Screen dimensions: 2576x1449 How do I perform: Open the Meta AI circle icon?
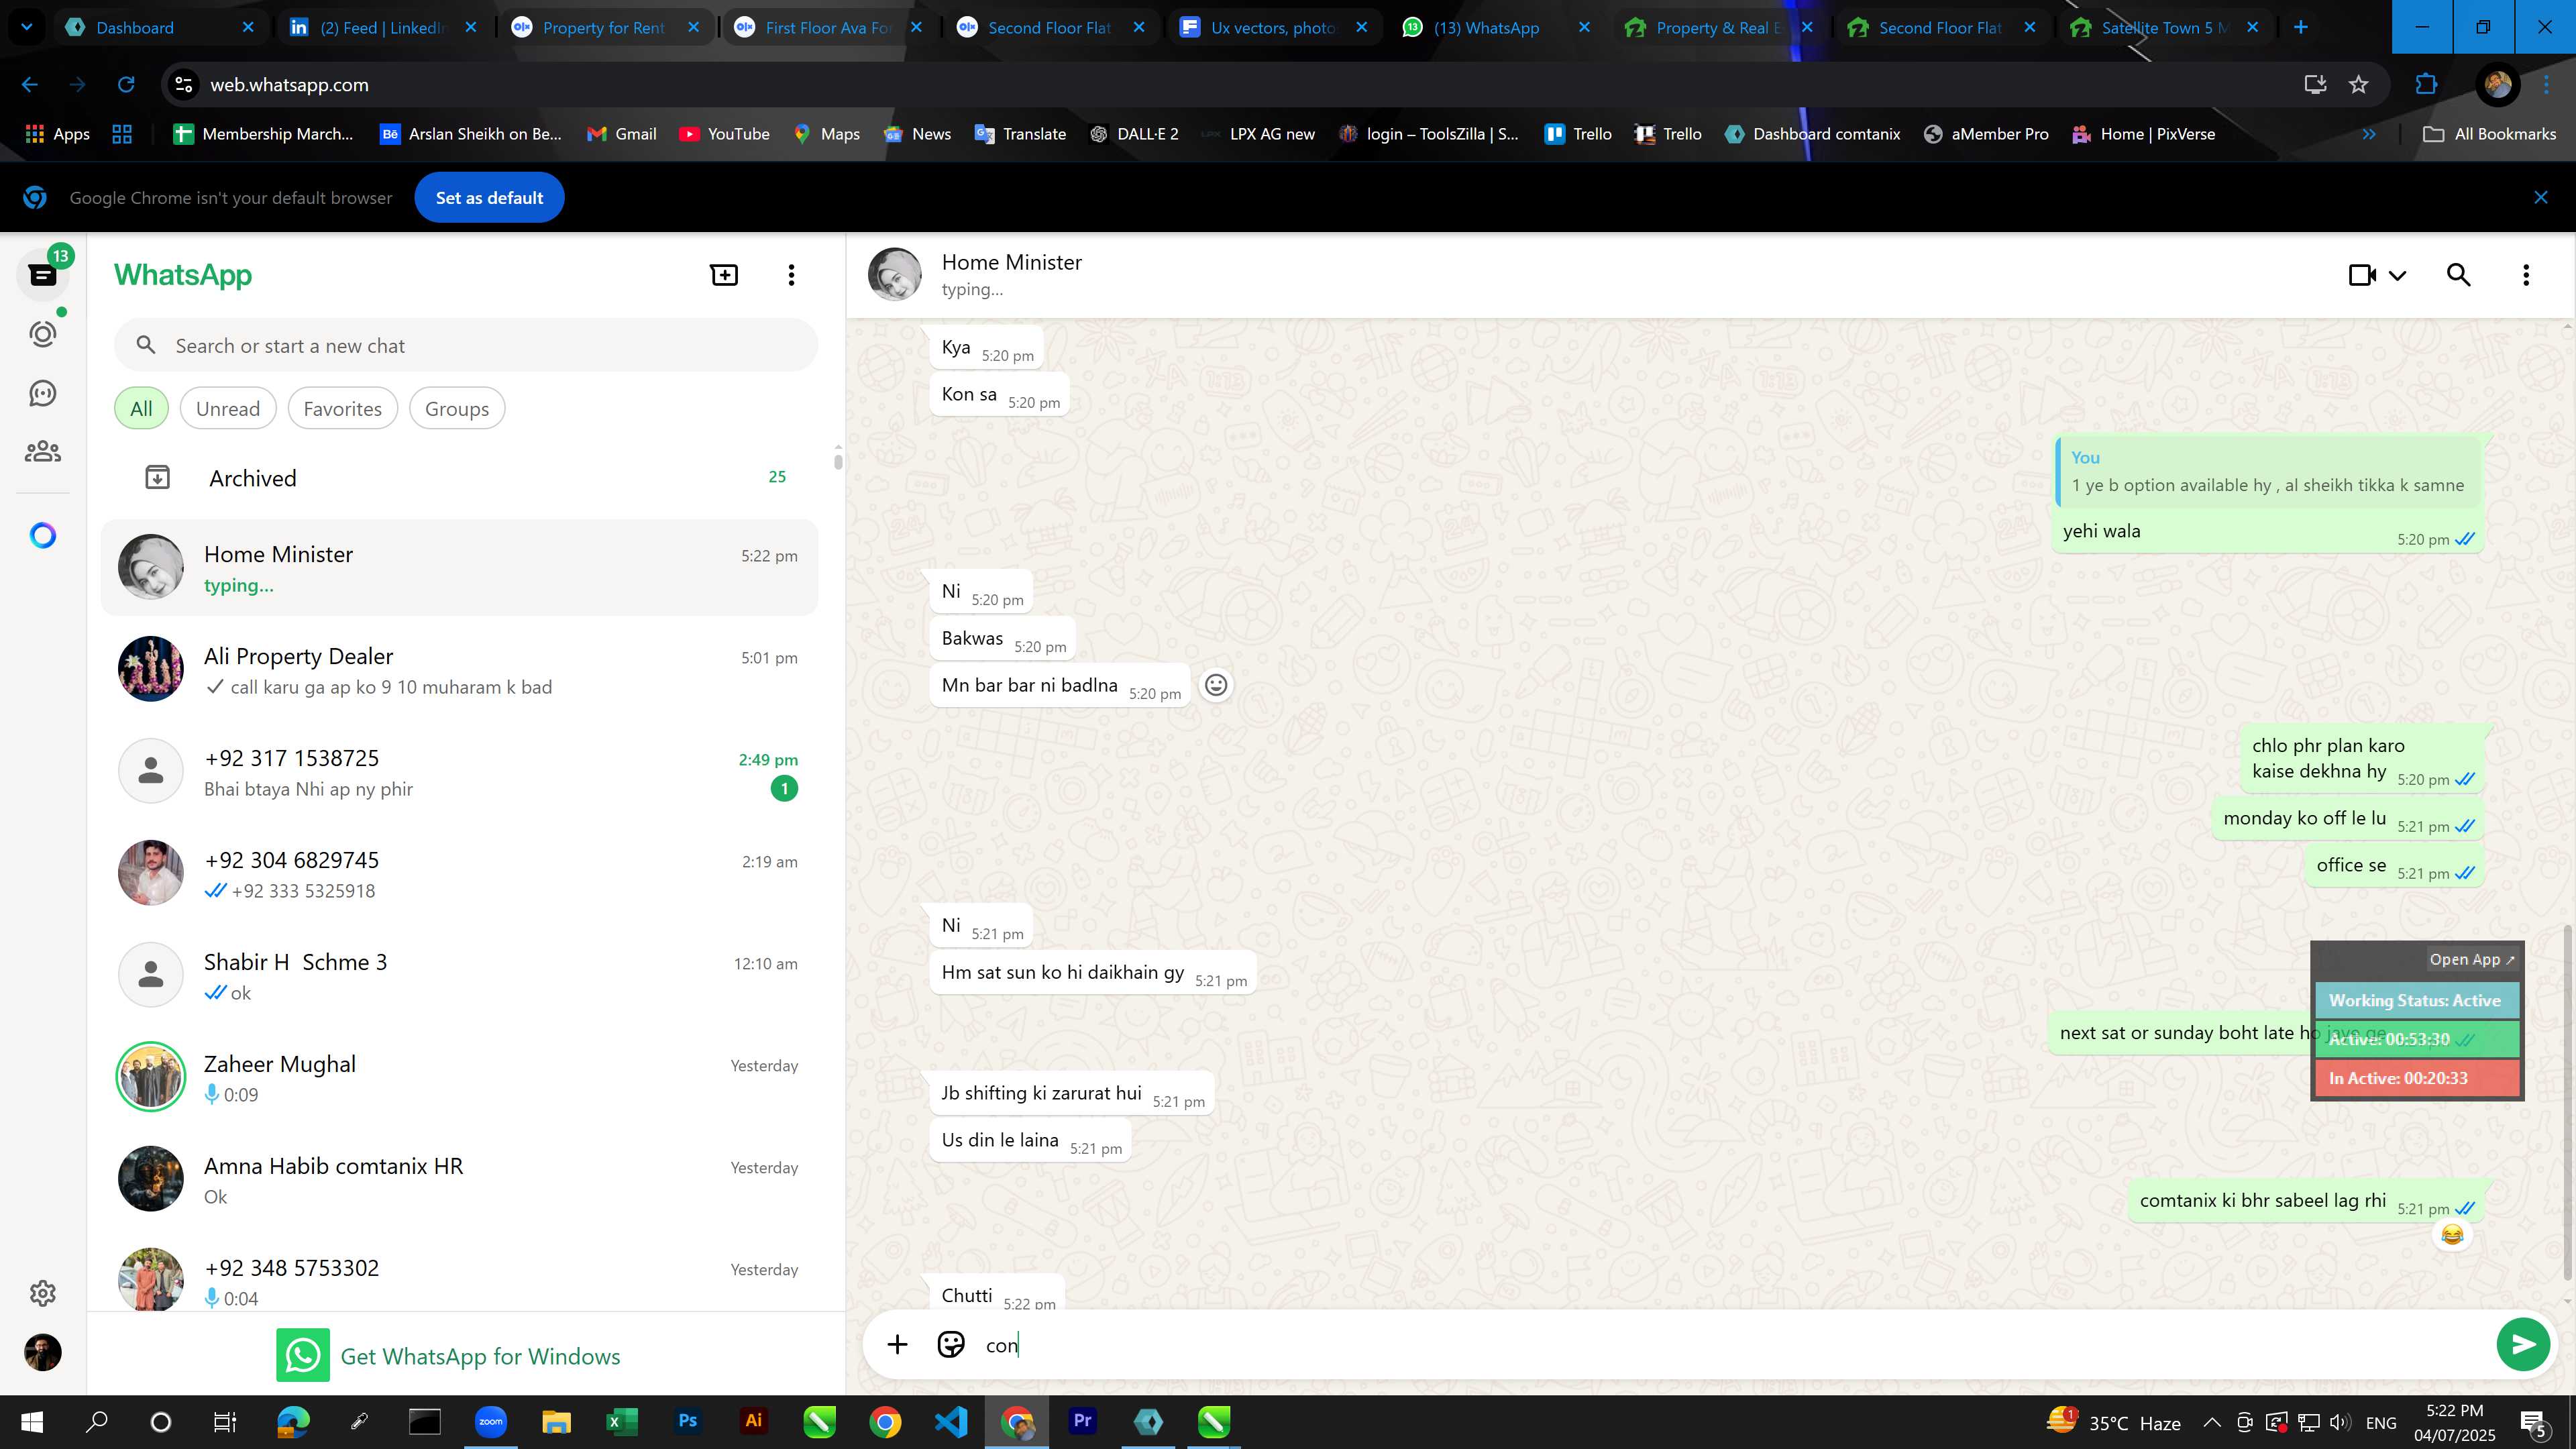pyautogui.click(x=43, y=536)
